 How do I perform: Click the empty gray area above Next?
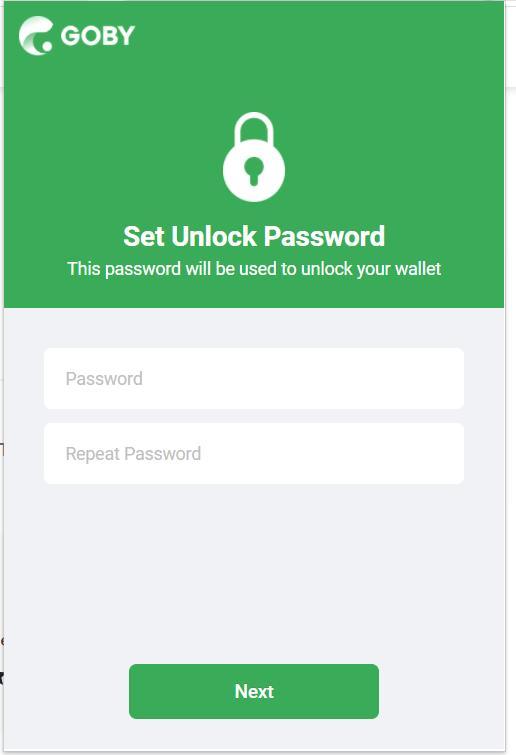[254, 573]
